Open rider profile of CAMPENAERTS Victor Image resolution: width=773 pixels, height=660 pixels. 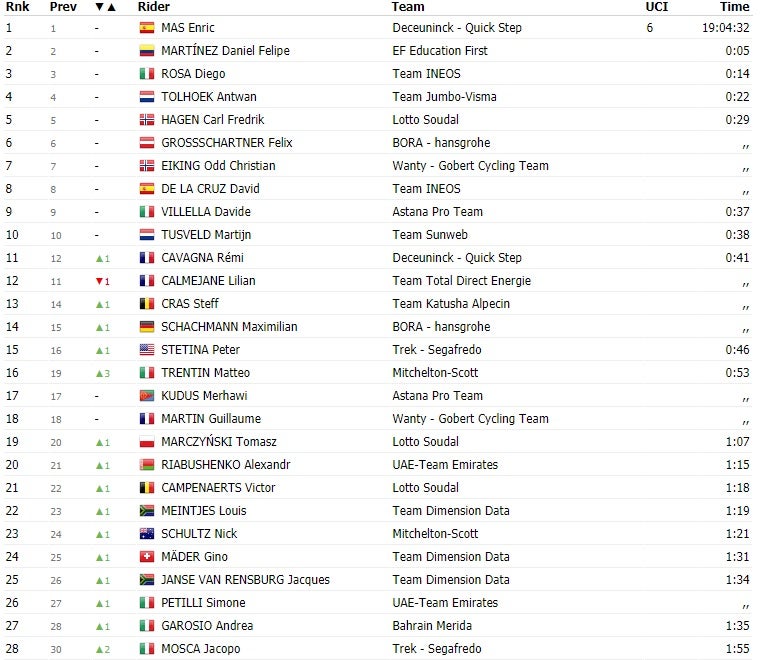pos(218,488)
